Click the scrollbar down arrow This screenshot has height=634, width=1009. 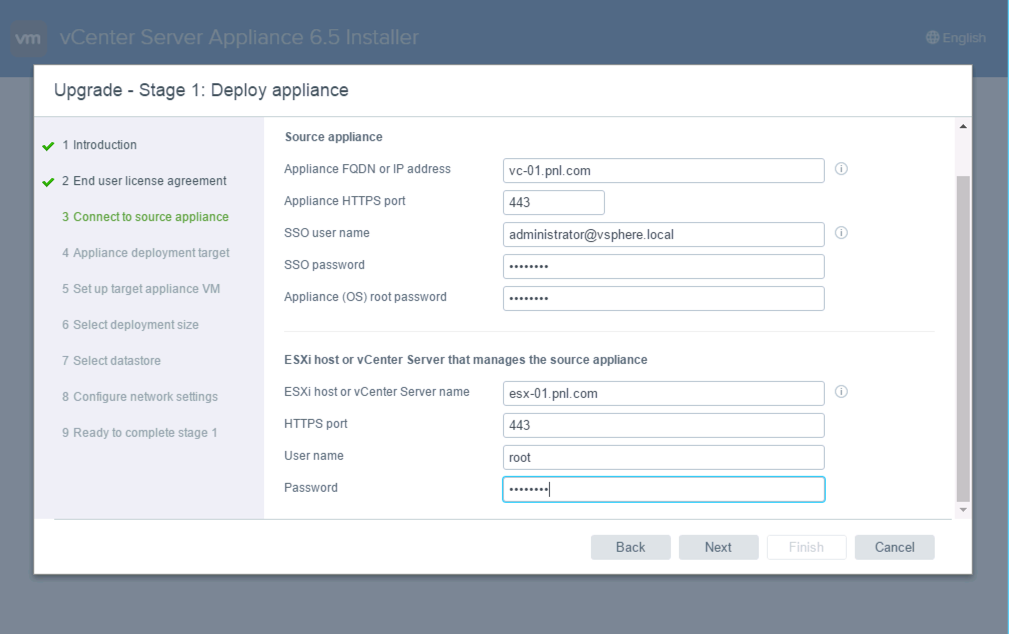(963, 510)
